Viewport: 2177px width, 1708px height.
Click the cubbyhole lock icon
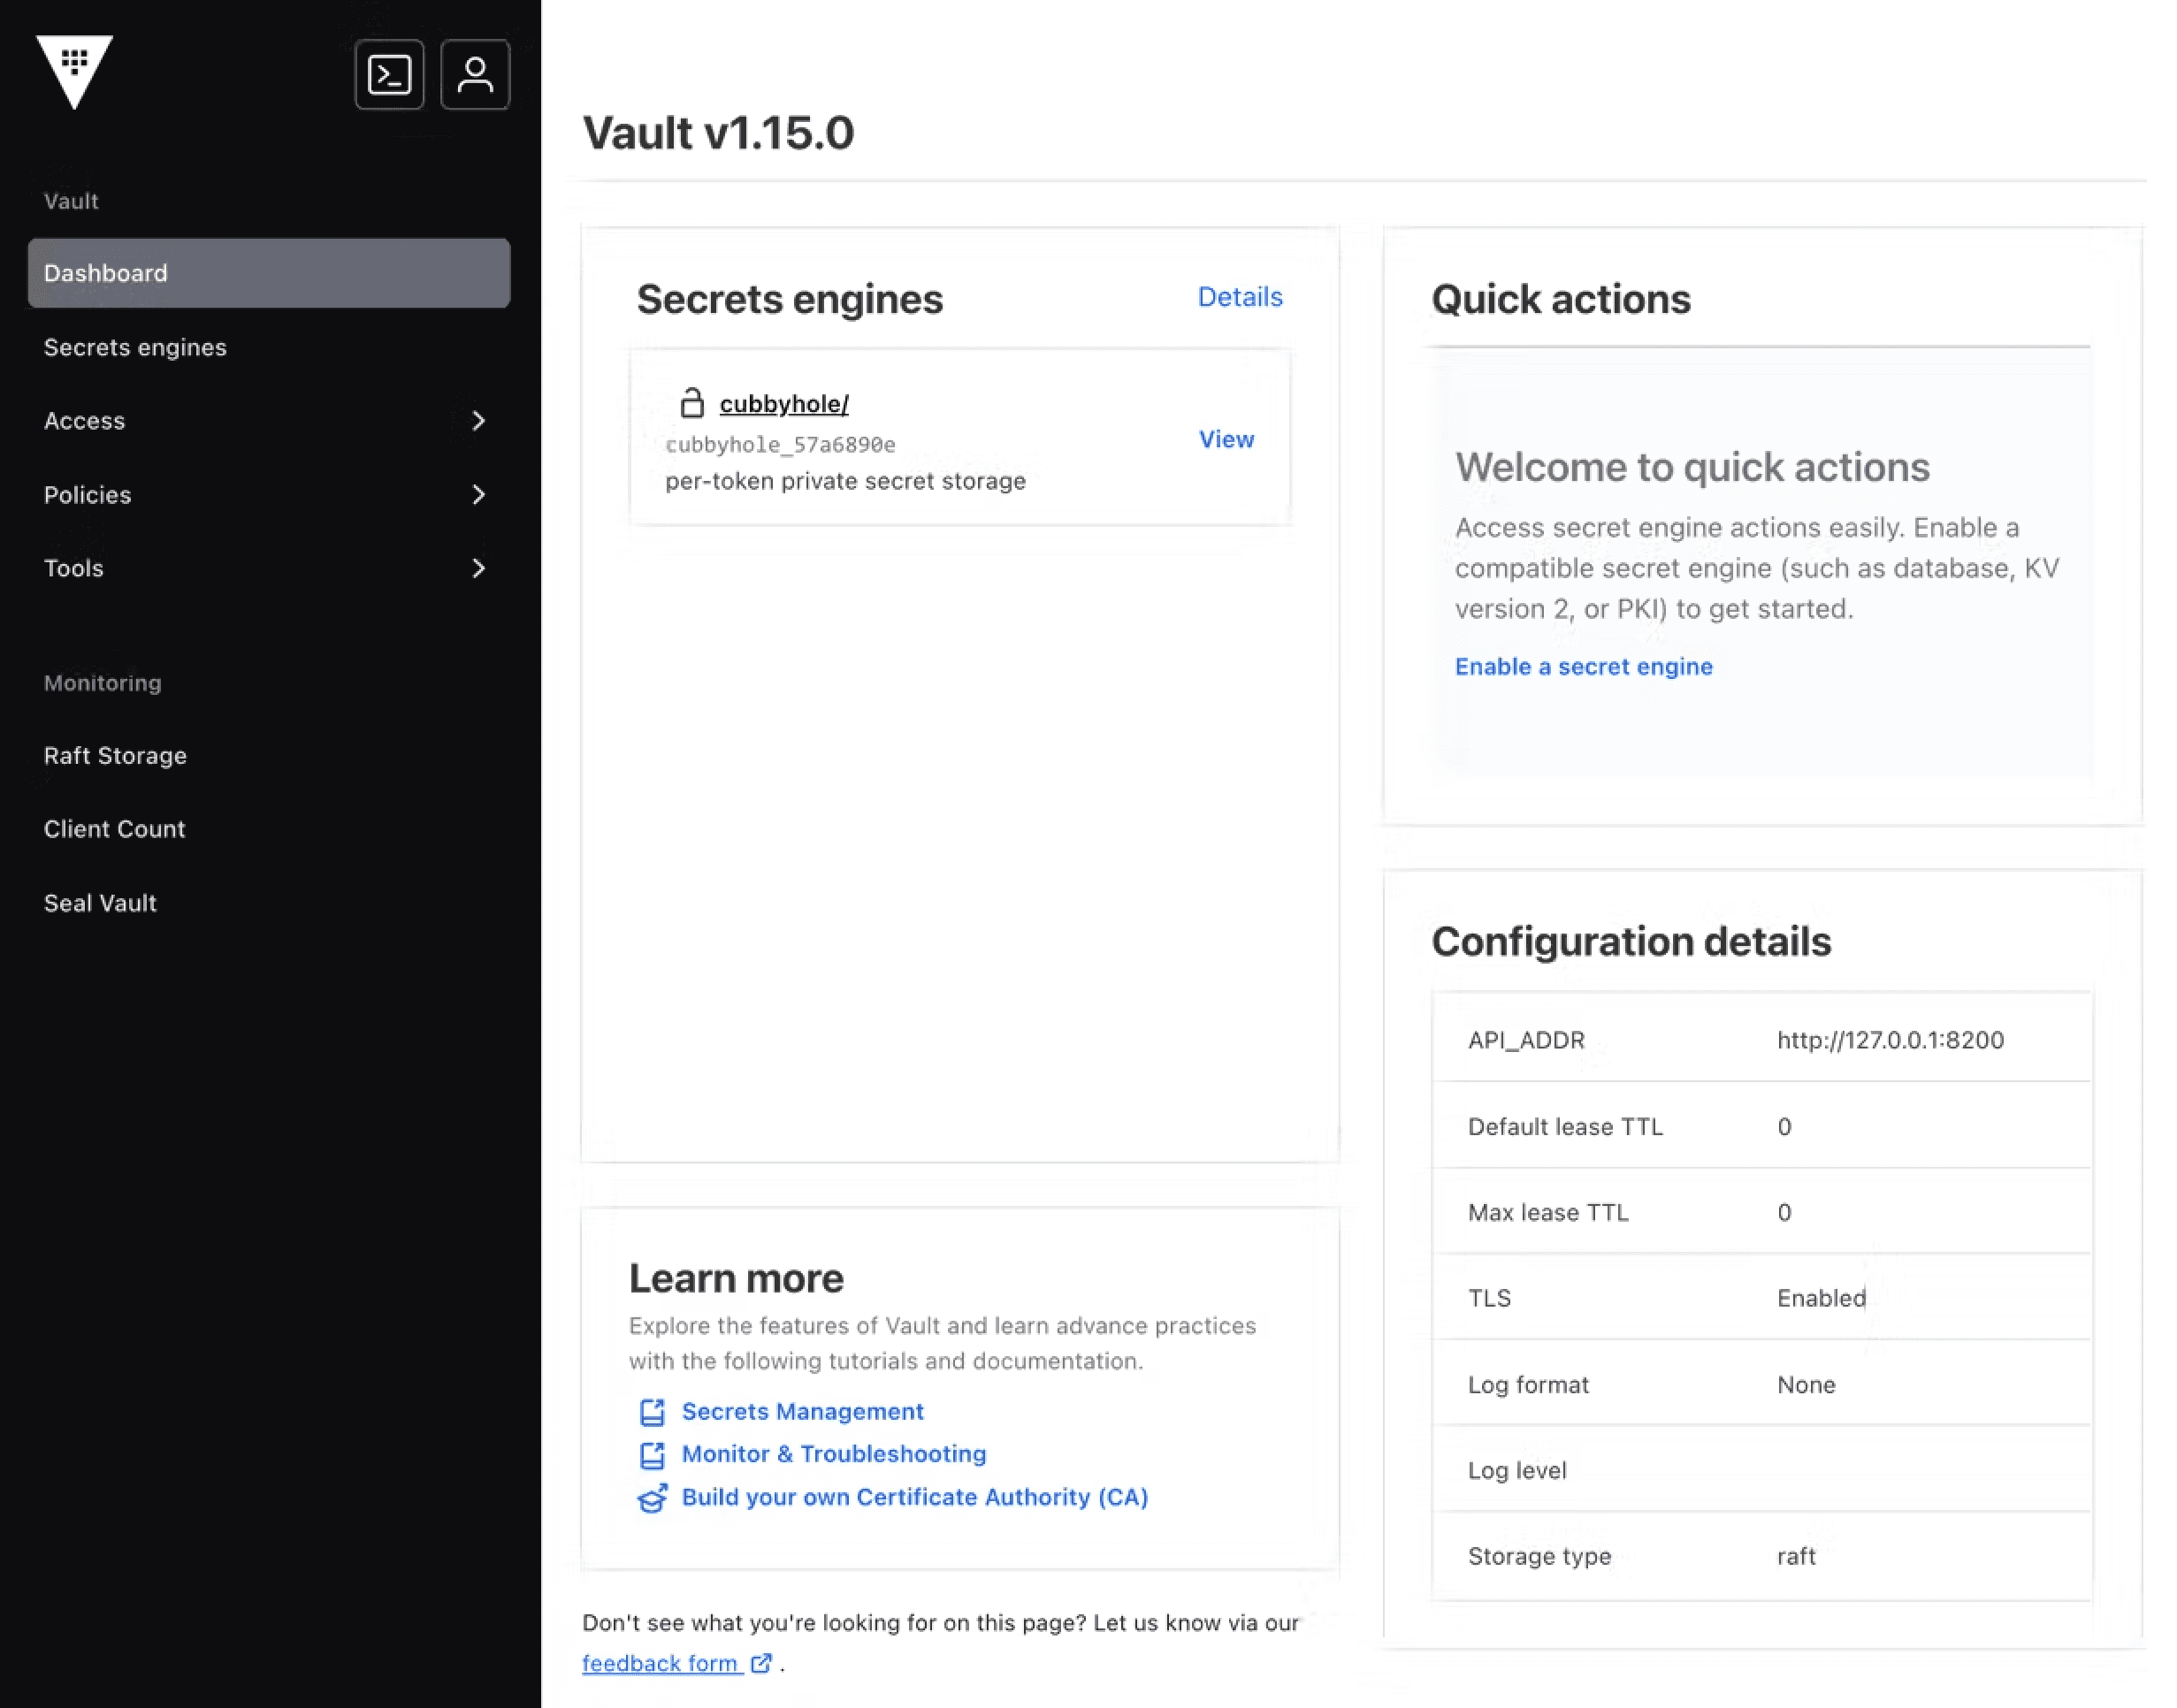[692, 403]
